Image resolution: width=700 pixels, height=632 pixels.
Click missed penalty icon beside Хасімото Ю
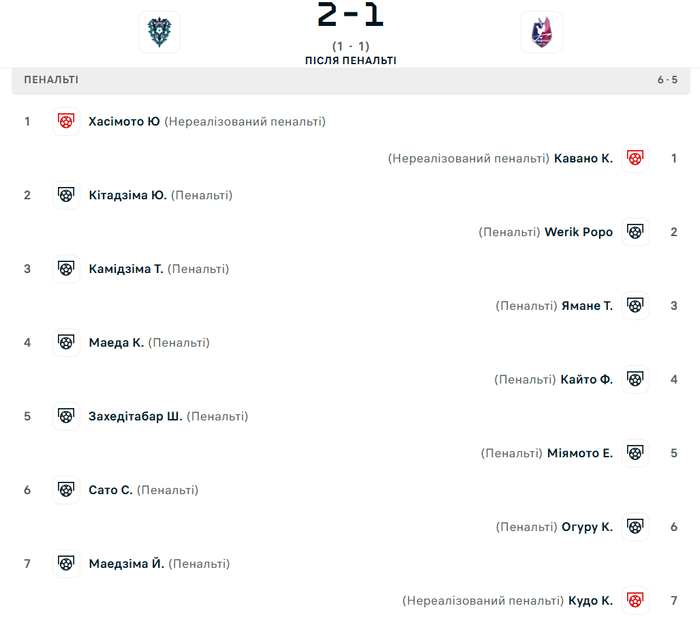[x=66, y=122]
